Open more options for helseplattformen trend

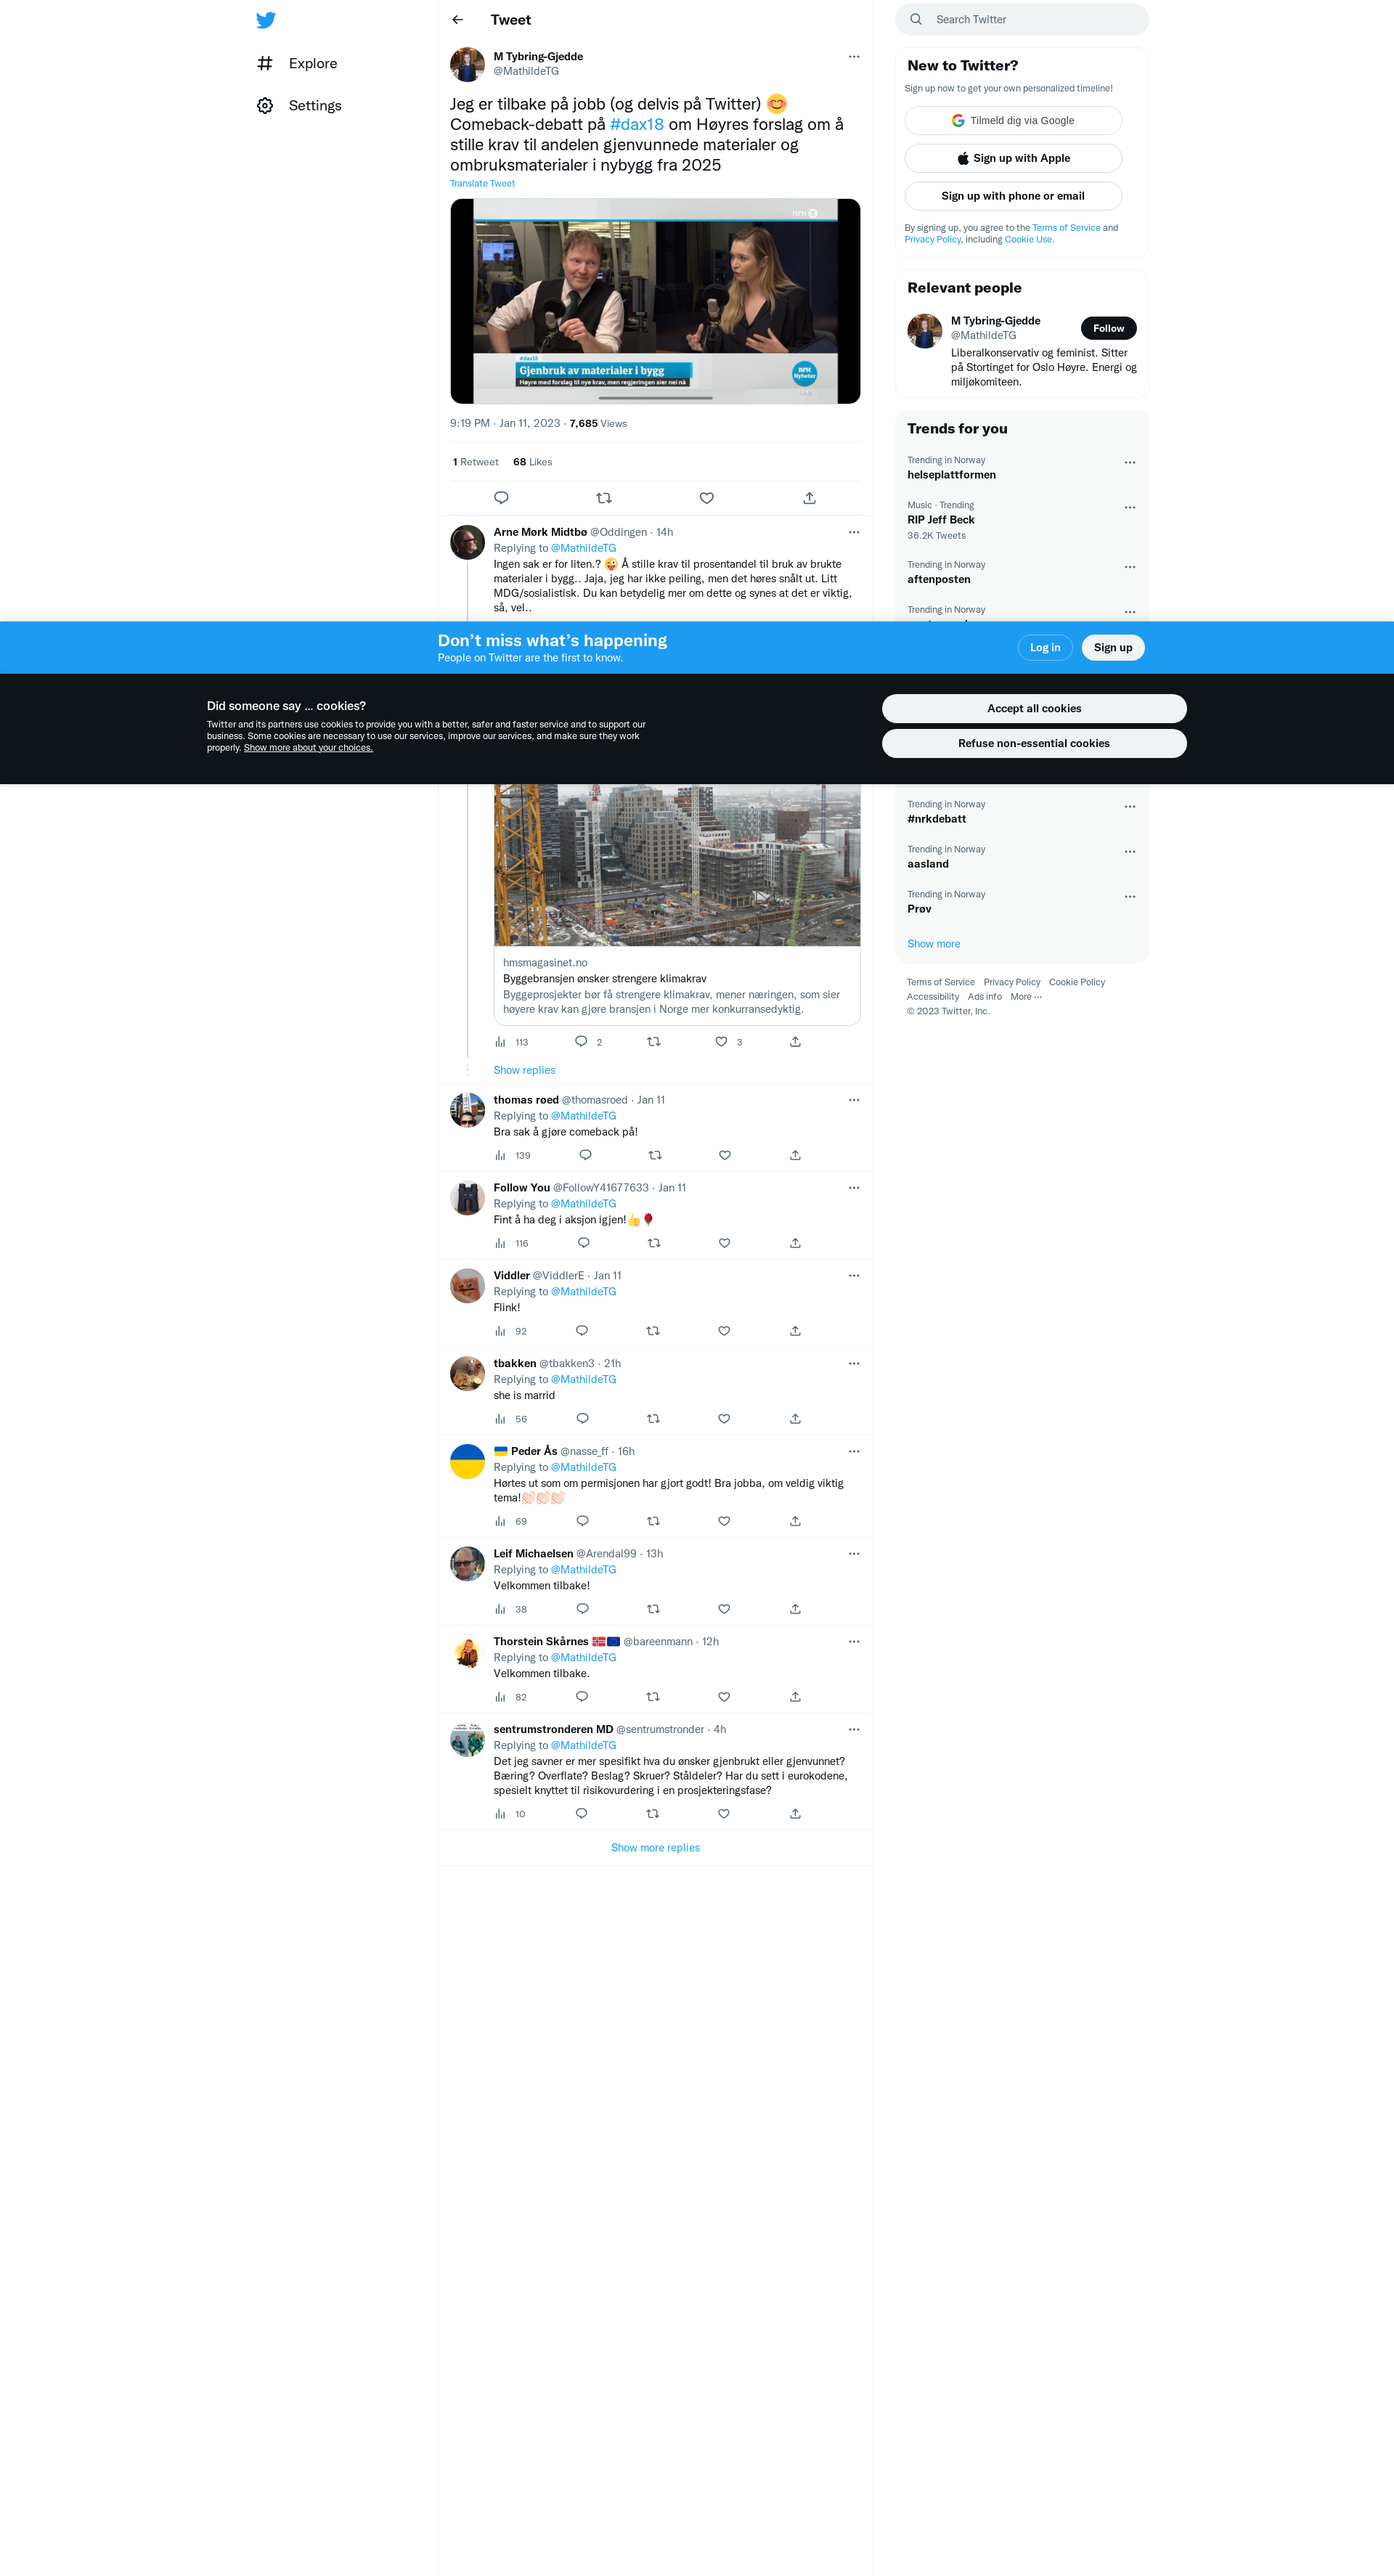[x=1129, y=463]
